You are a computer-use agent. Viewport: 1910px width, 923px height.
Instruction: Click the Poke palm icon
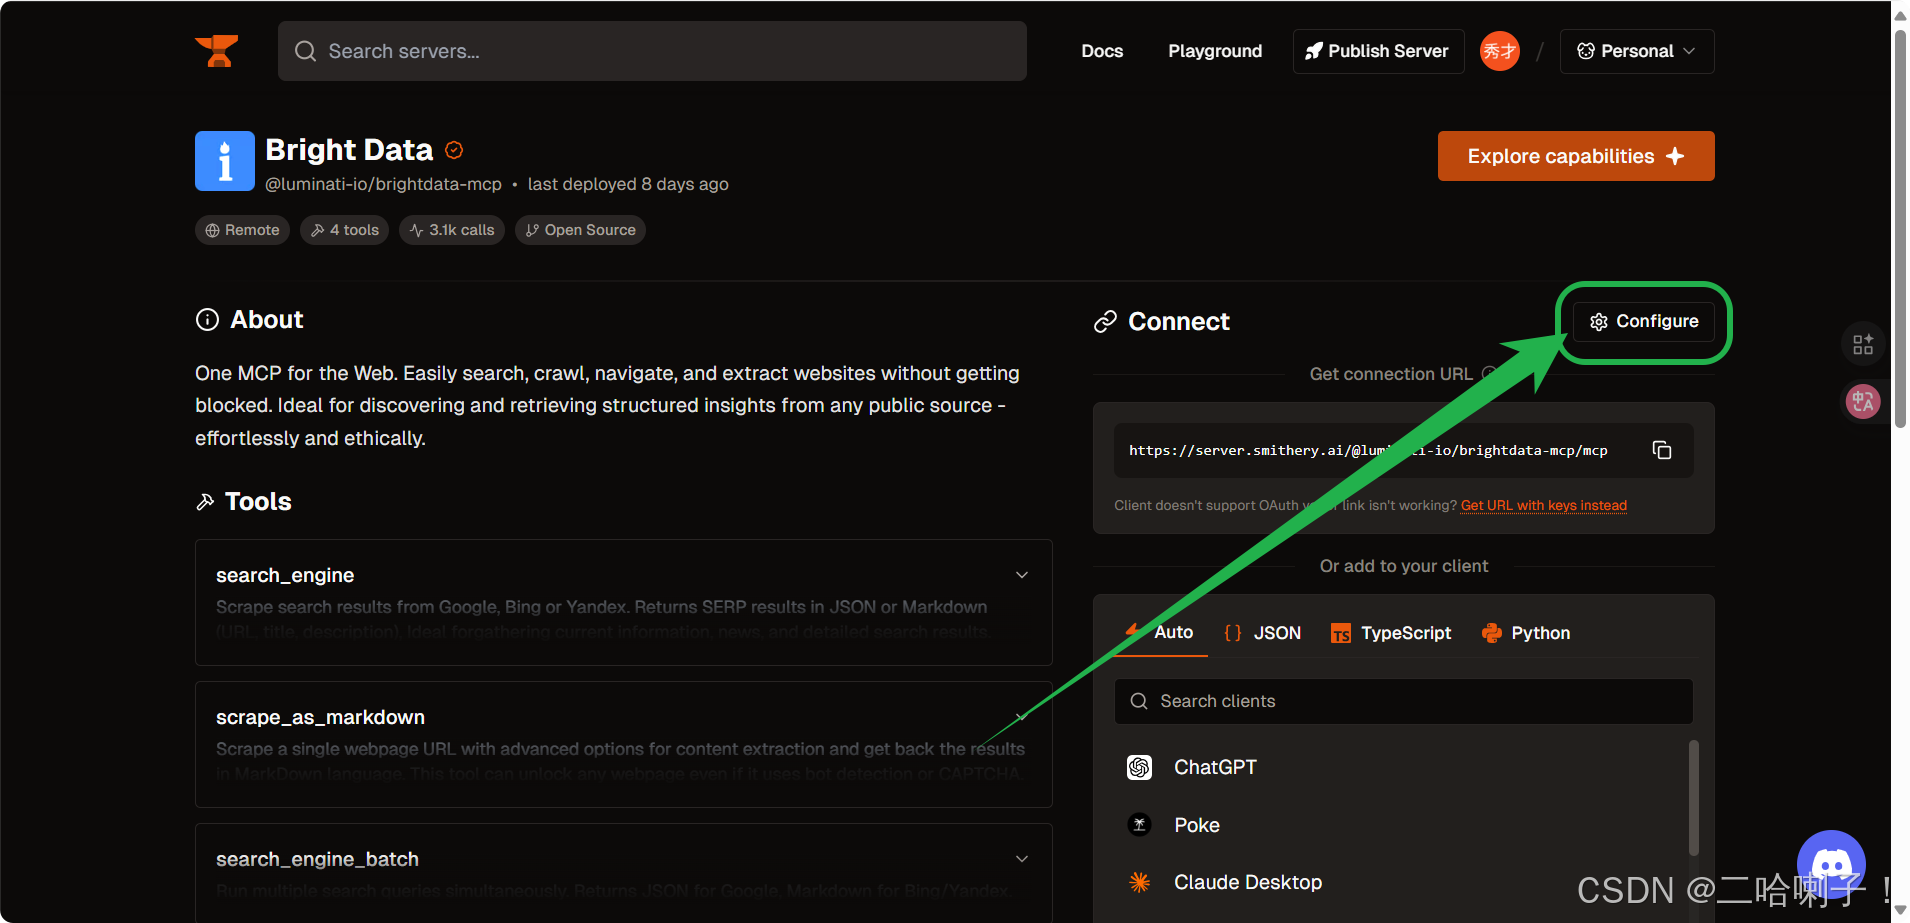(x=1139, y=825)
